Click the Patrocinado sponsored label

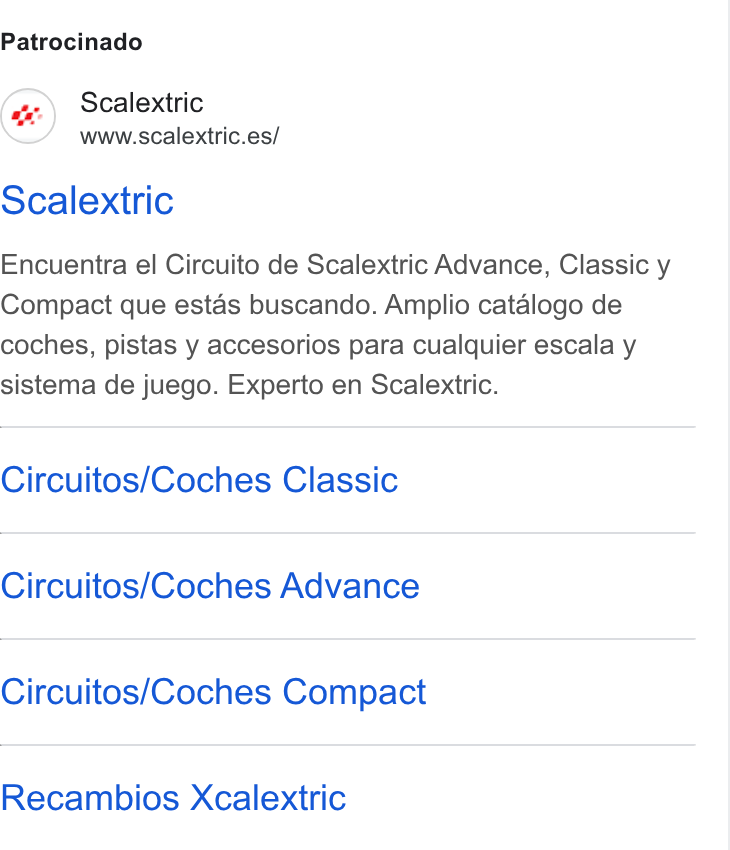[x=71, y=42]
